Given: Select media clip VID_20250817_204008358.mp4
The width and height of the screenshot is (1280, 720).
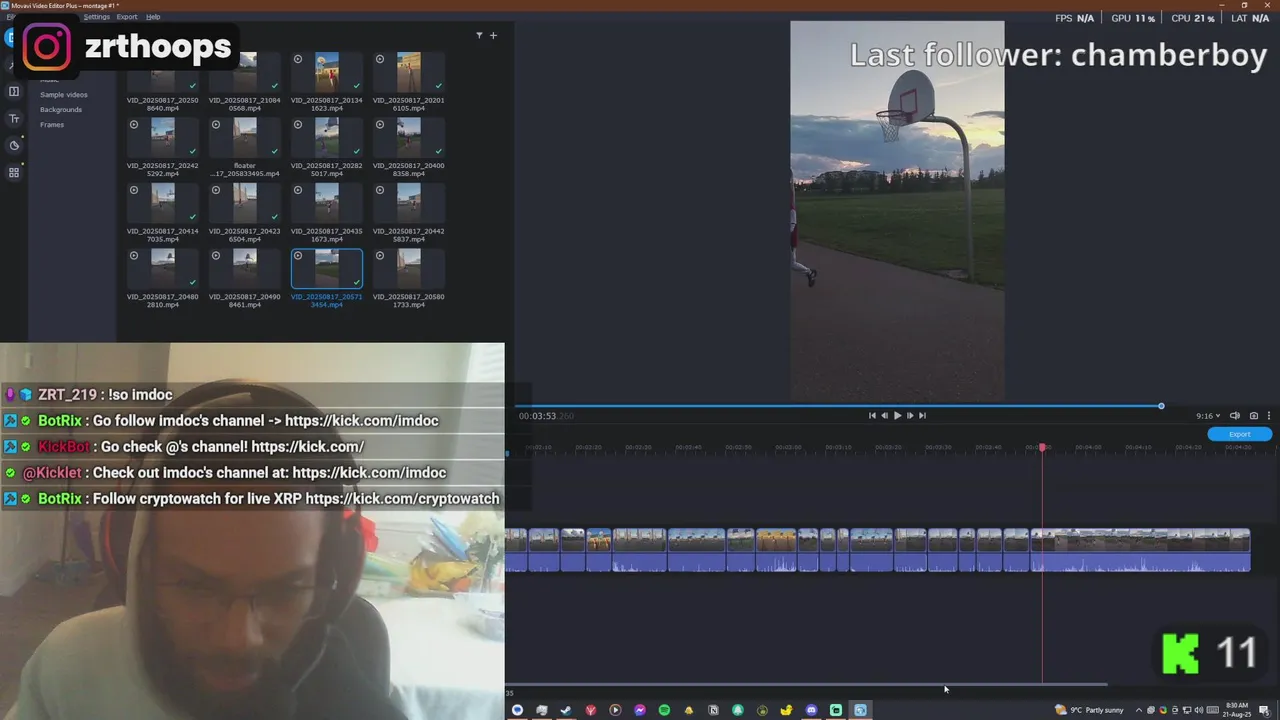Looking at the screenshot, I should tap(409, 137).
